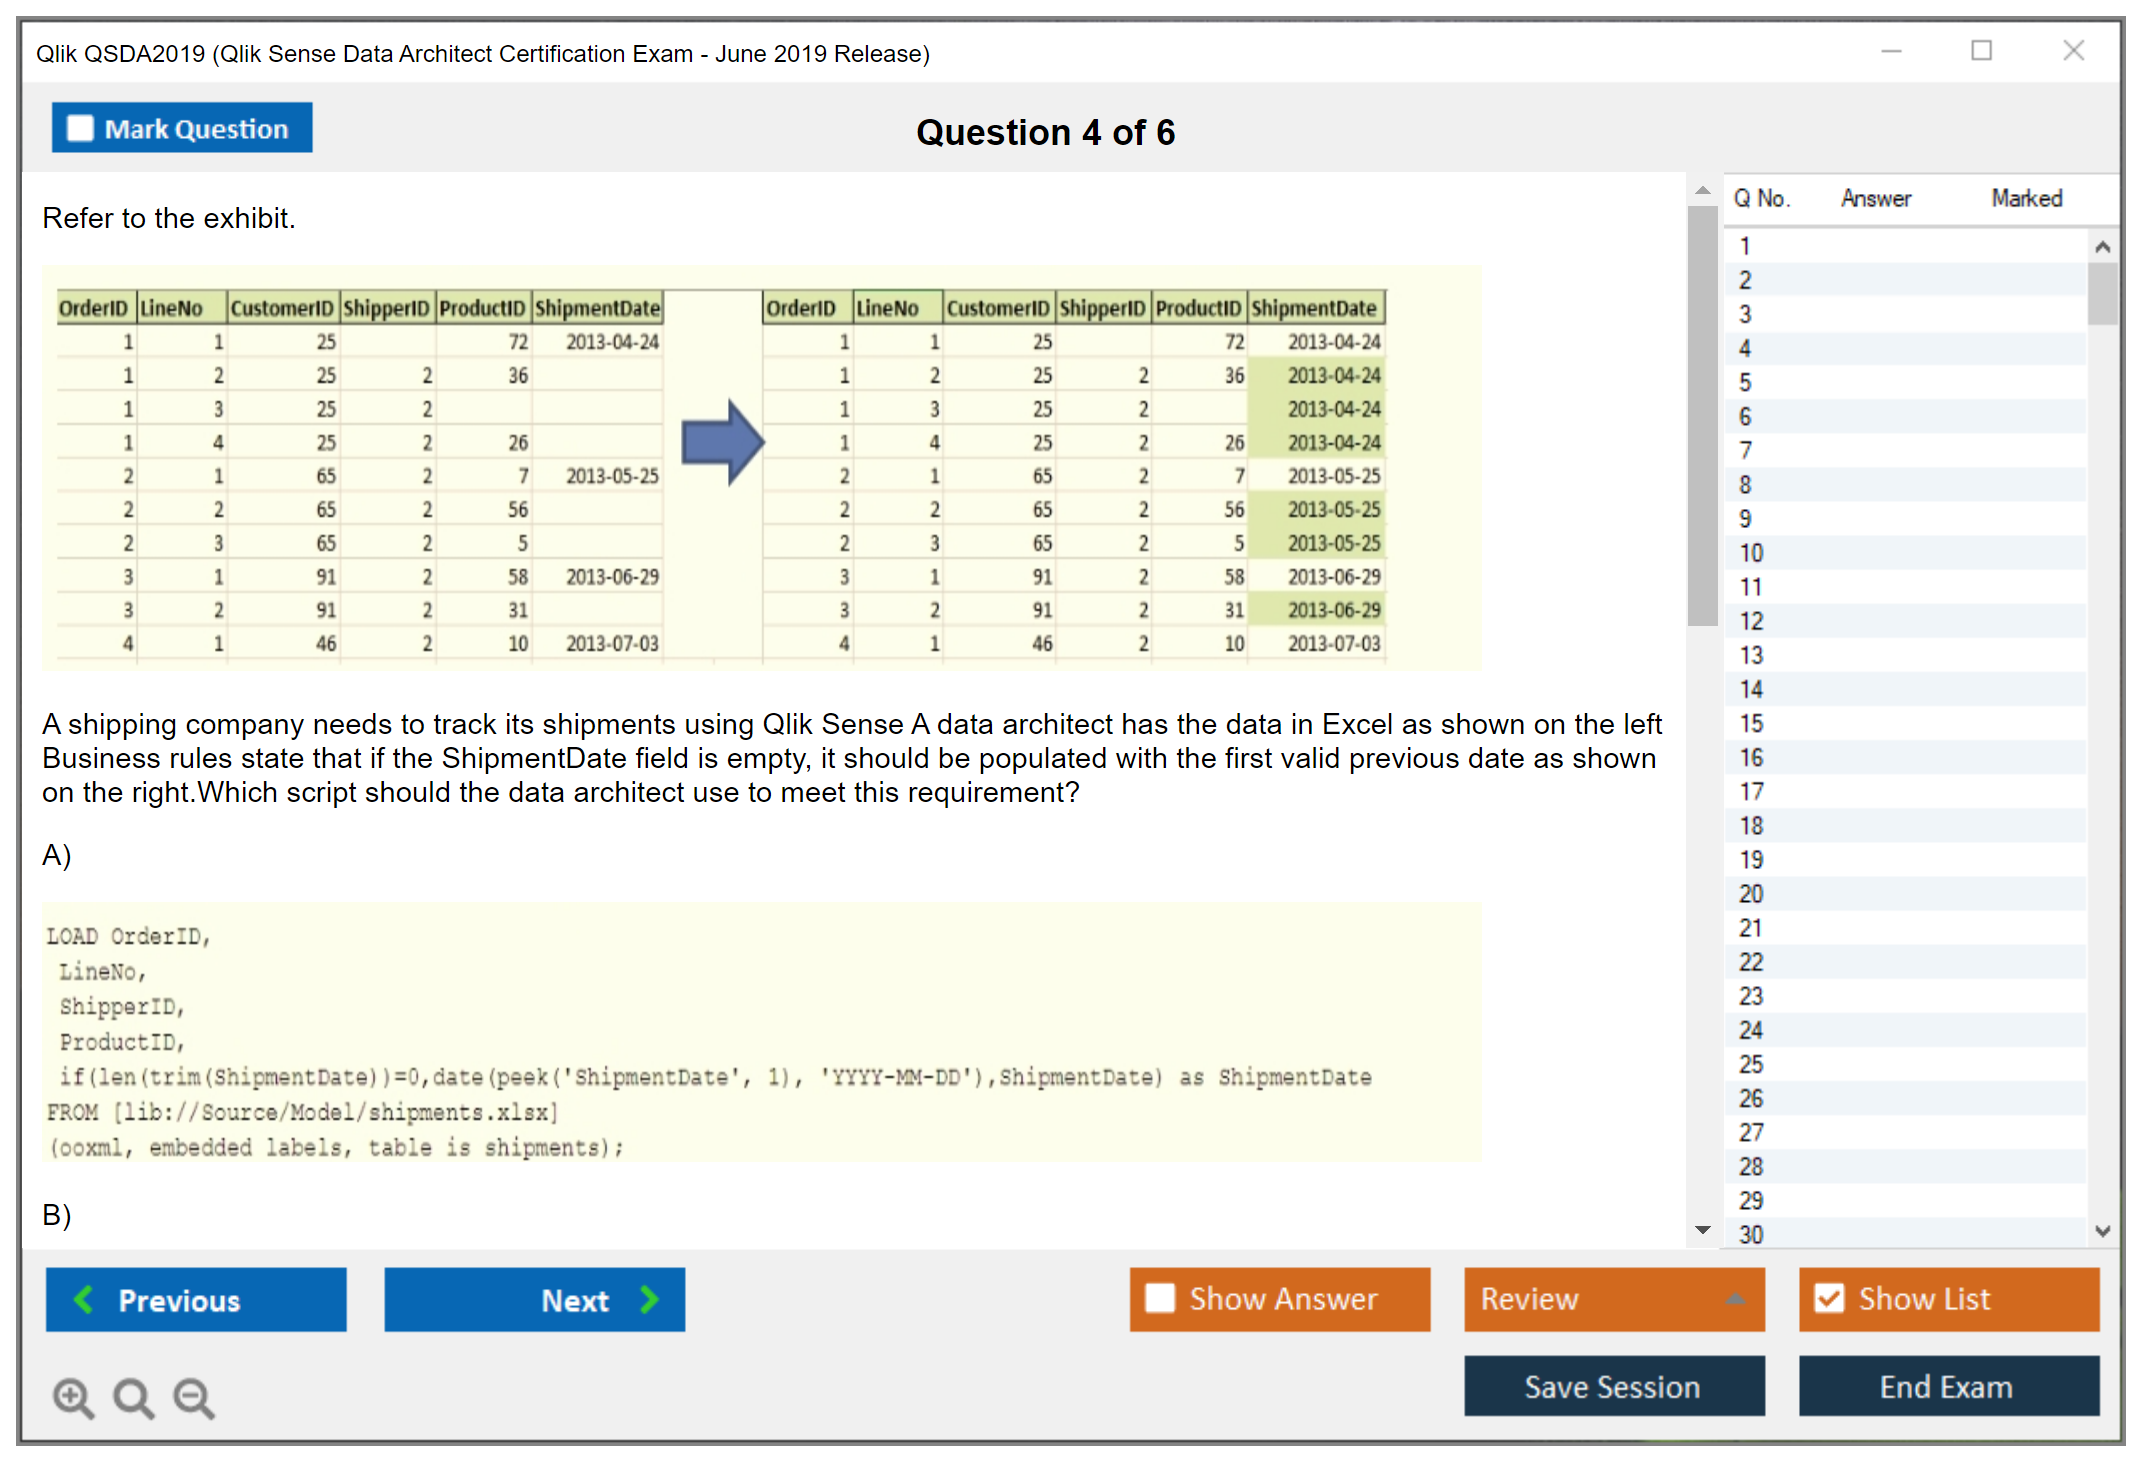2150x1470 pixels.
Task: Click the zoom out magnifier icon
Action: click(194, 1397)
